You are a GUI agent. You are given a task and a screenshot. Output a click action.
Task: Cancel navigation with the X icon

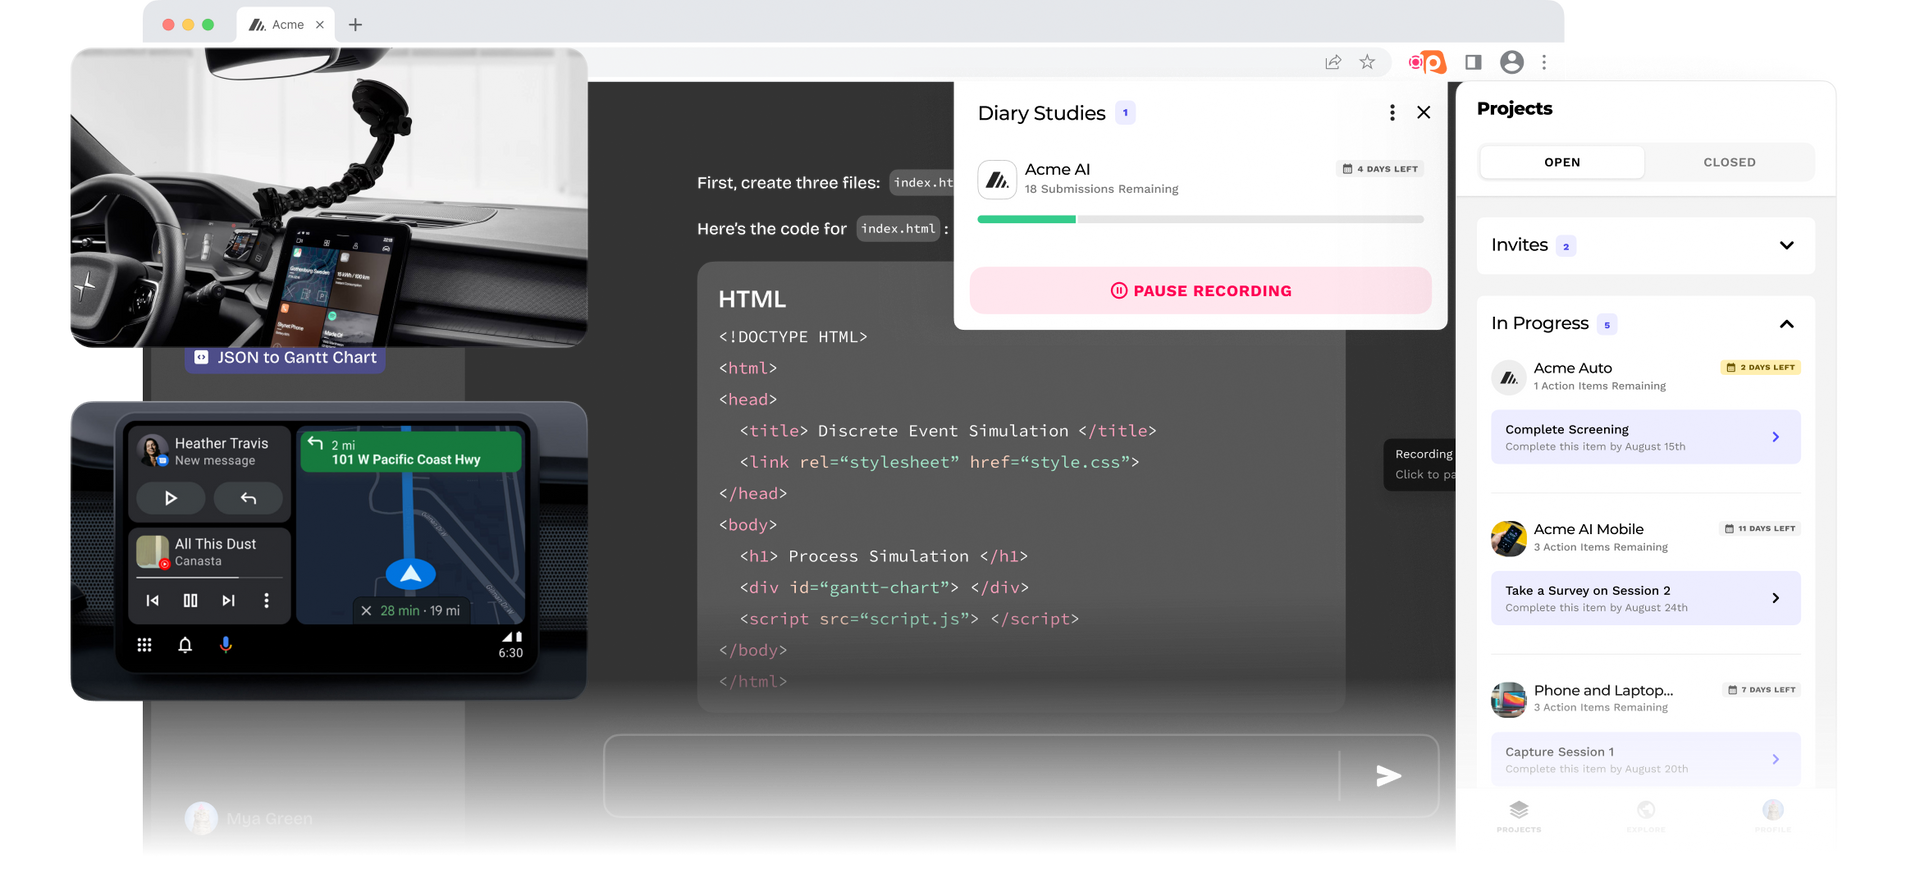366,611
